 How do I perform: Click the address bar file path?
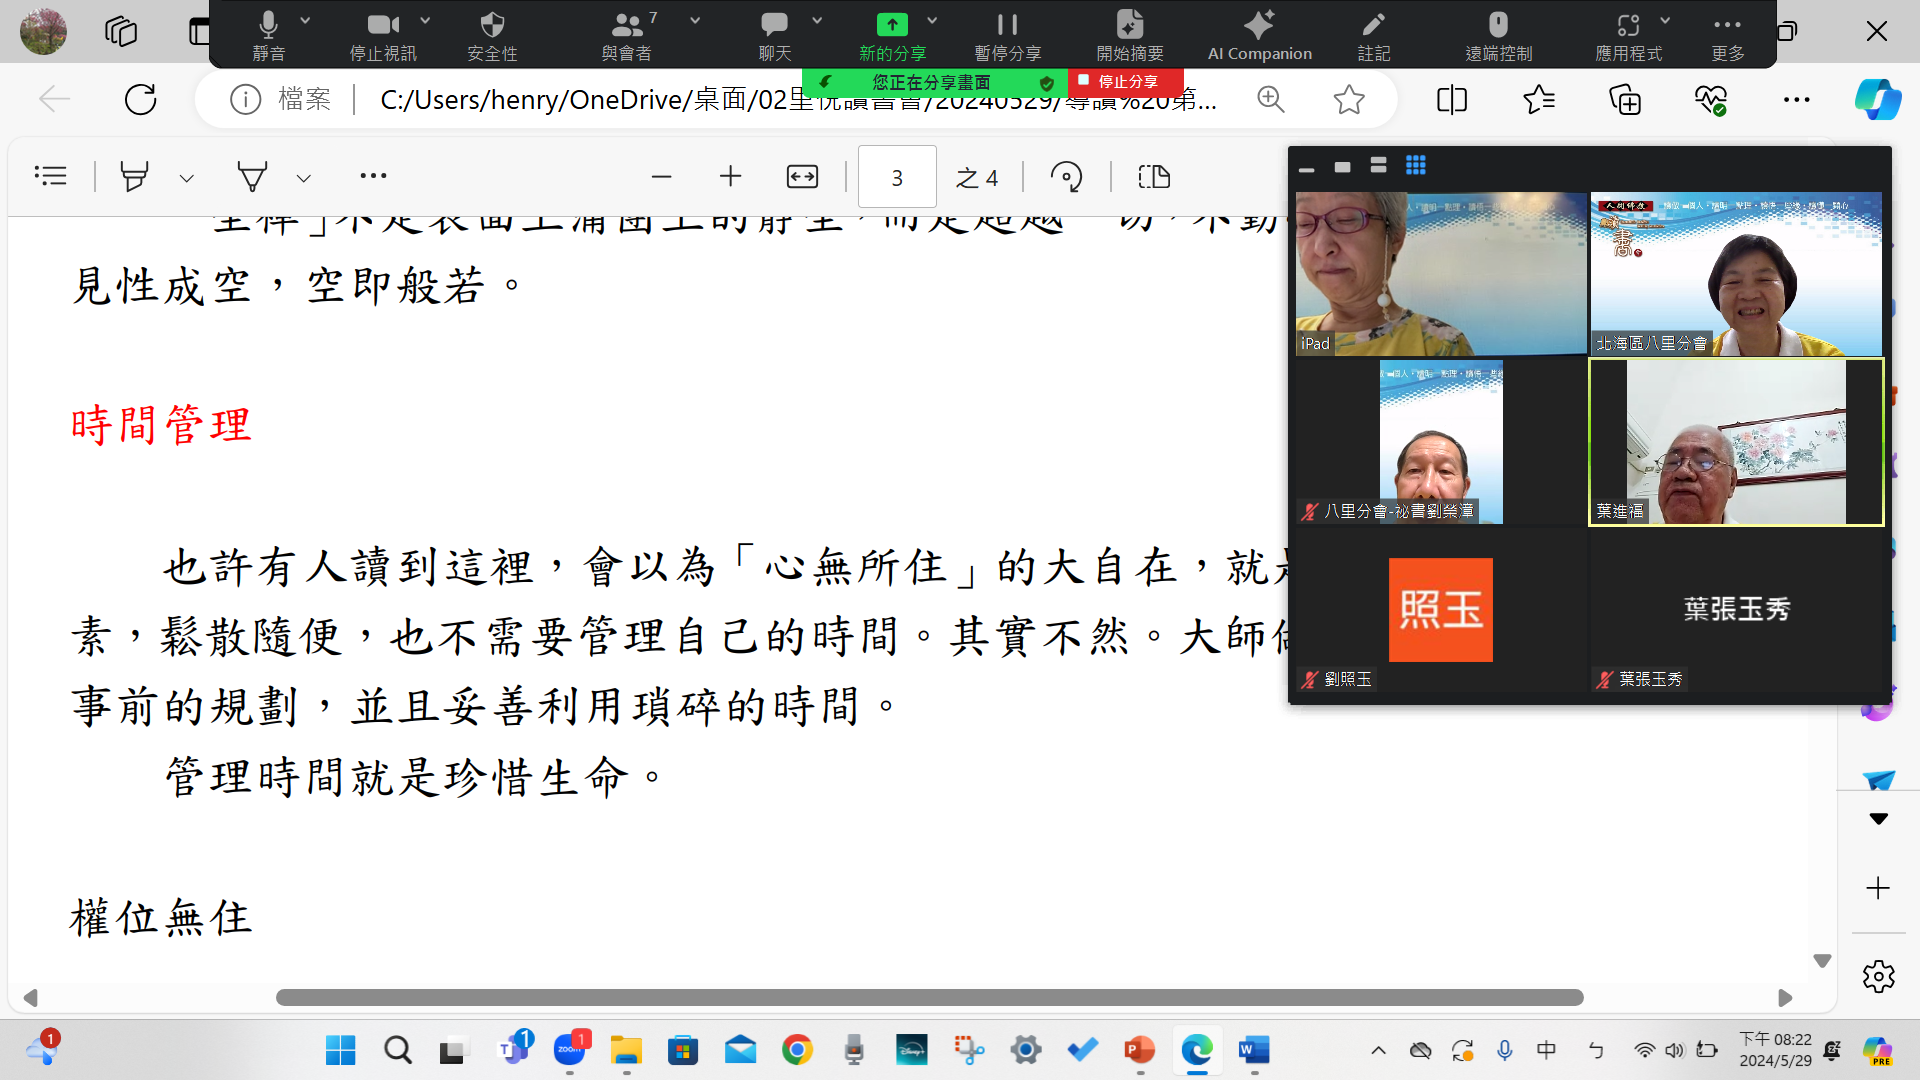tap(798, 99)
